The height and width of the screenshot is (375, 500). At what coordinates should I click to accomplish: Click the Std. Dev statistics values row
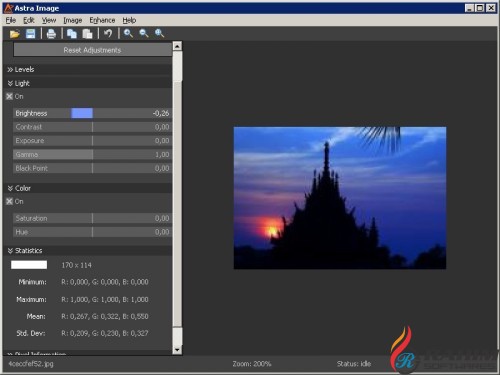click(105, 333)
